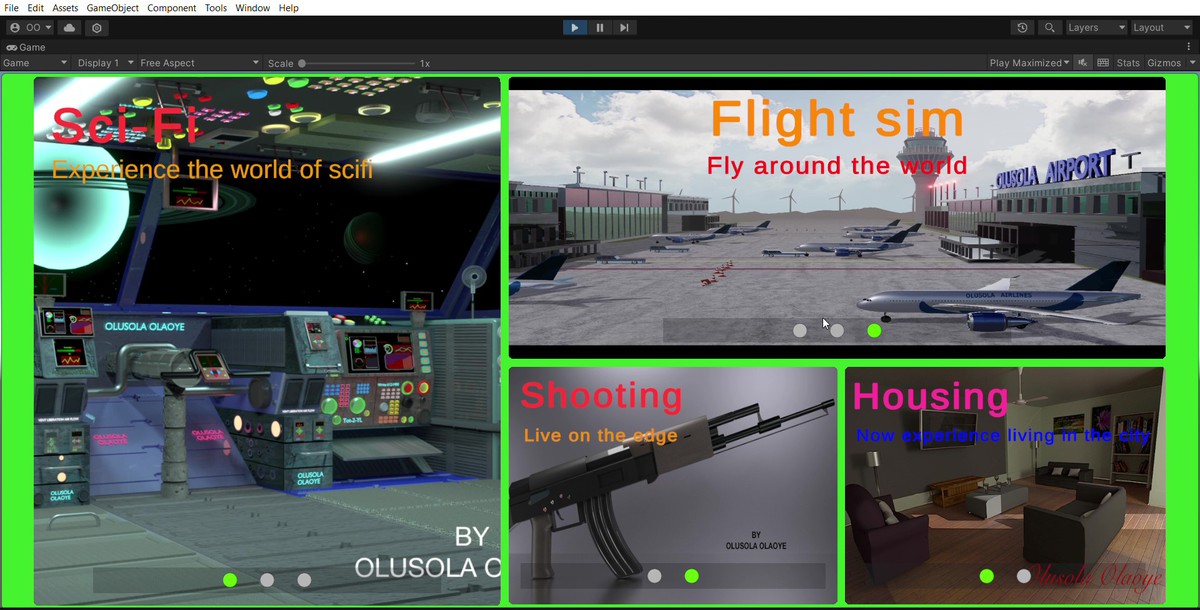Viewport: 1200px width, 610px height.
Task: Click the hexagon settings icon beside the cloud
Action: pyautogui.click(x=97, y=28)
